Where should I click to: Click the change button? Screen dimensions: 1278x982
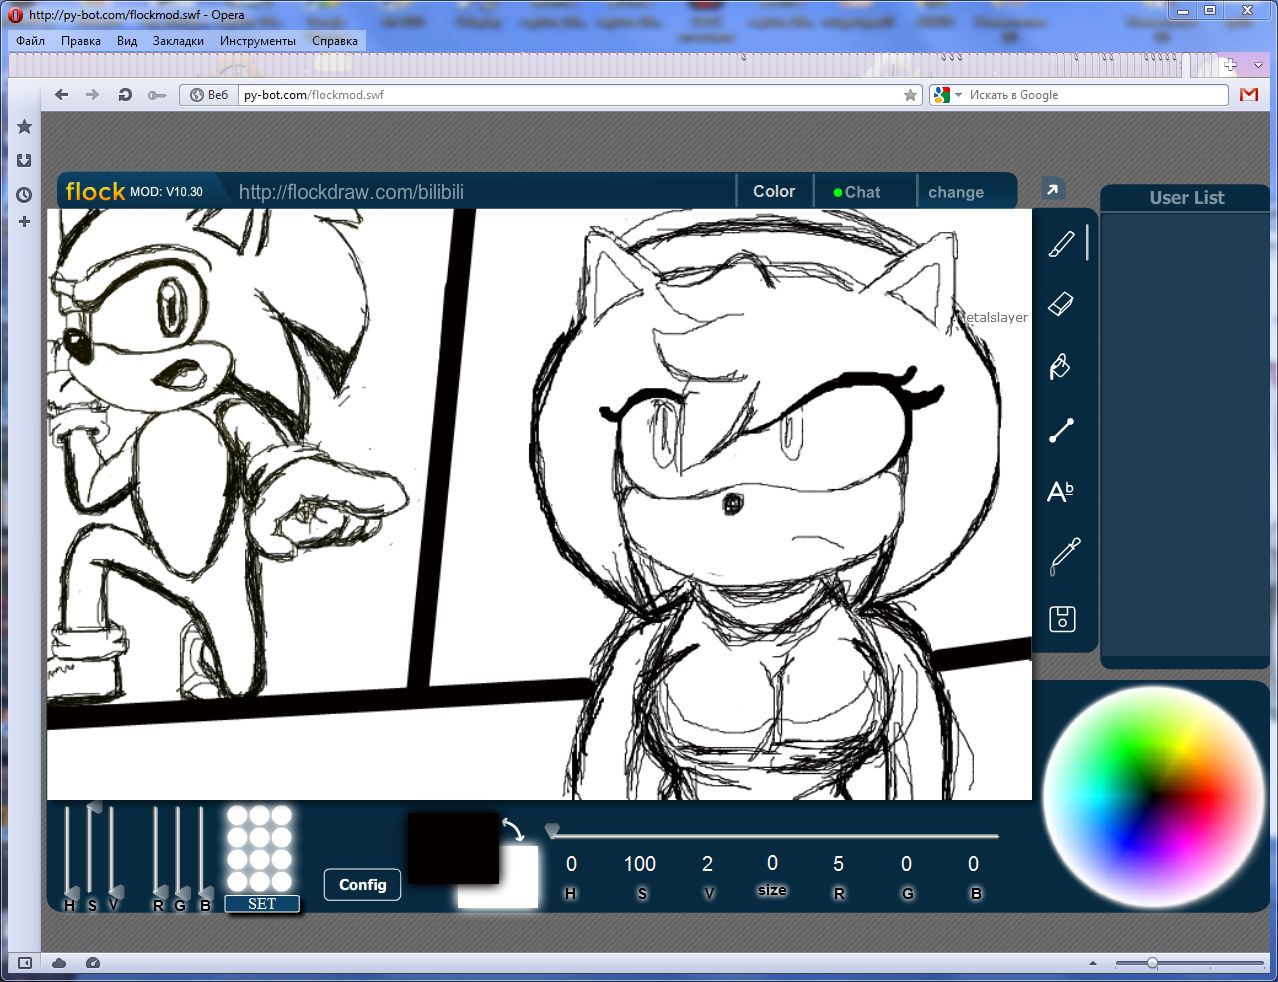pos(956,192)
